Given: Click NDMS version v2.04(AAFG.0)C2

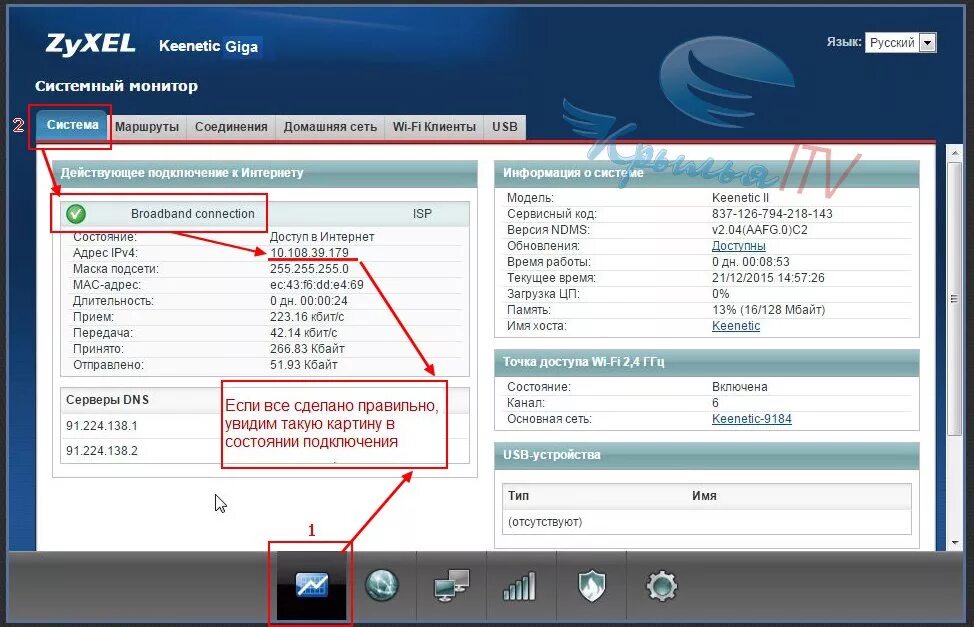Looking at the screenshot, I should pyautogui.click(x=760, y=230).
